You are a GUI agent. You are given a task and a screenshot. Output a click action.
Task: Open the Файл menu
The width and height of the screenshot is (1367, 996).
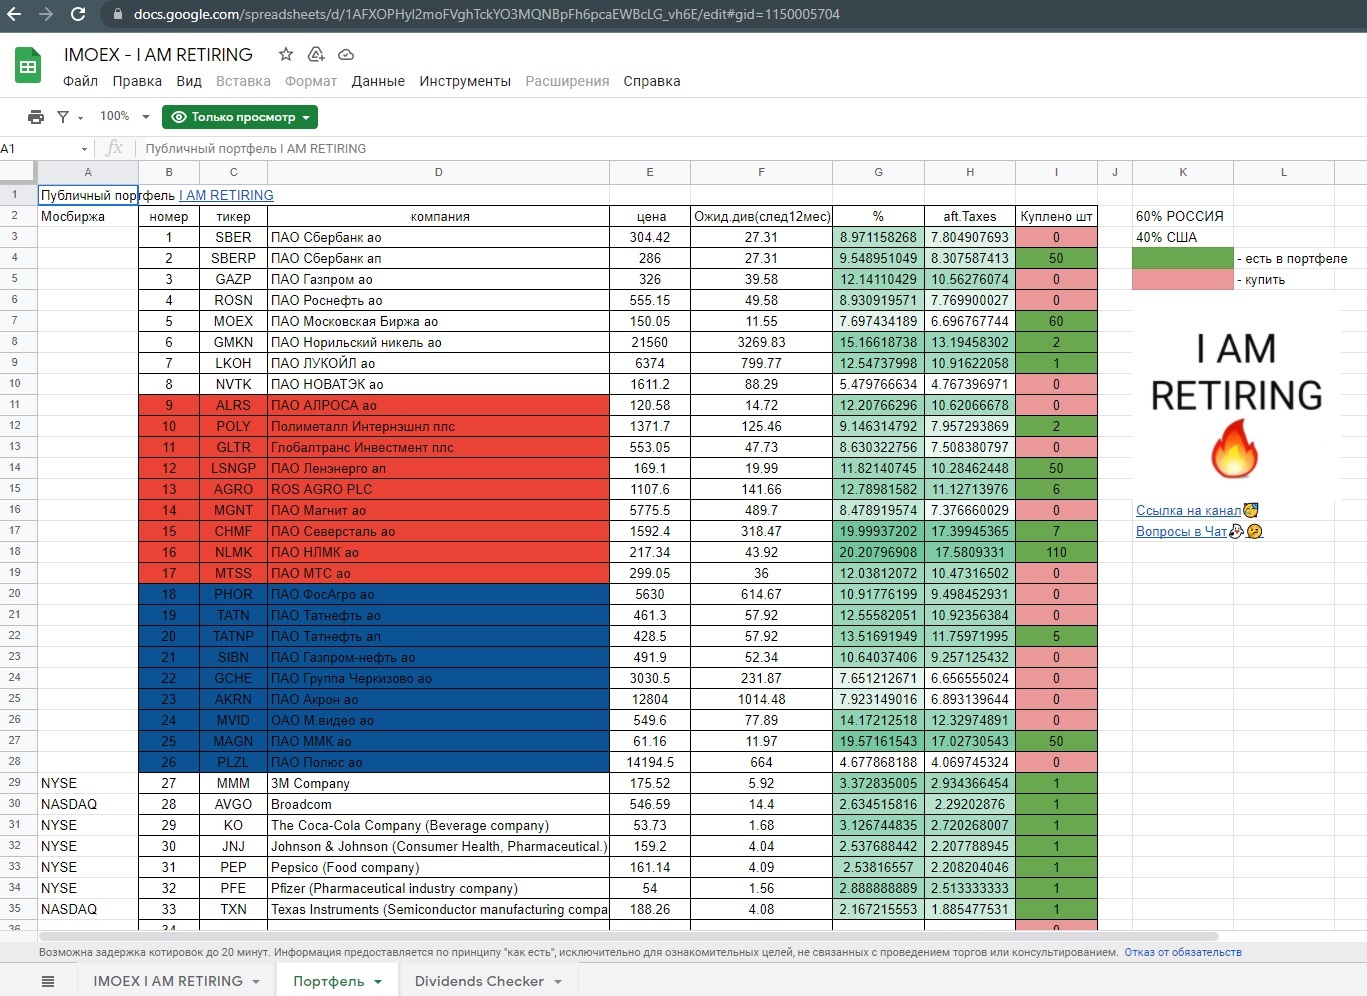[x=80, y=81]
